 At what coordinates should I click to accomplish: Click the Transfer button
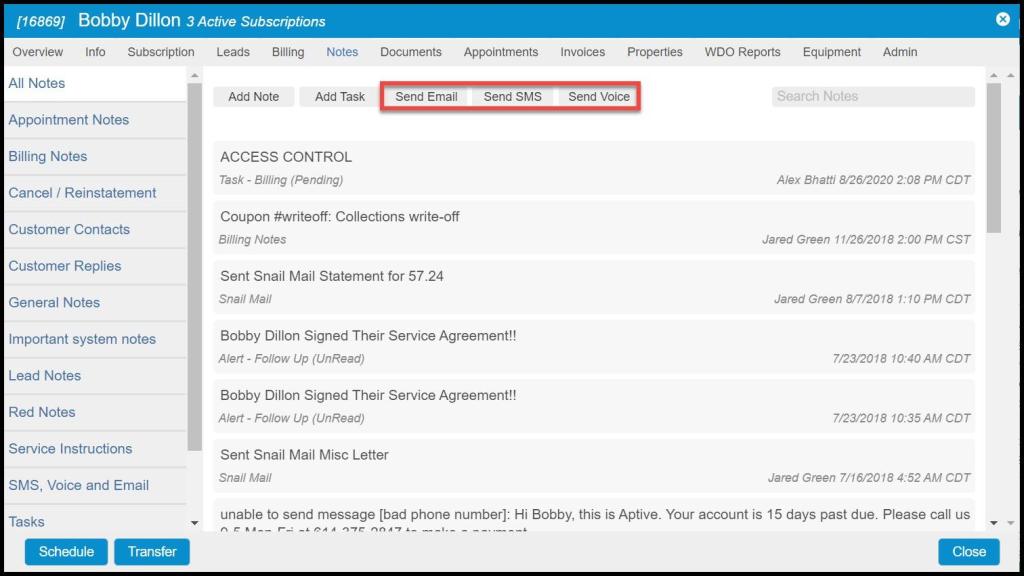(152, 551)
